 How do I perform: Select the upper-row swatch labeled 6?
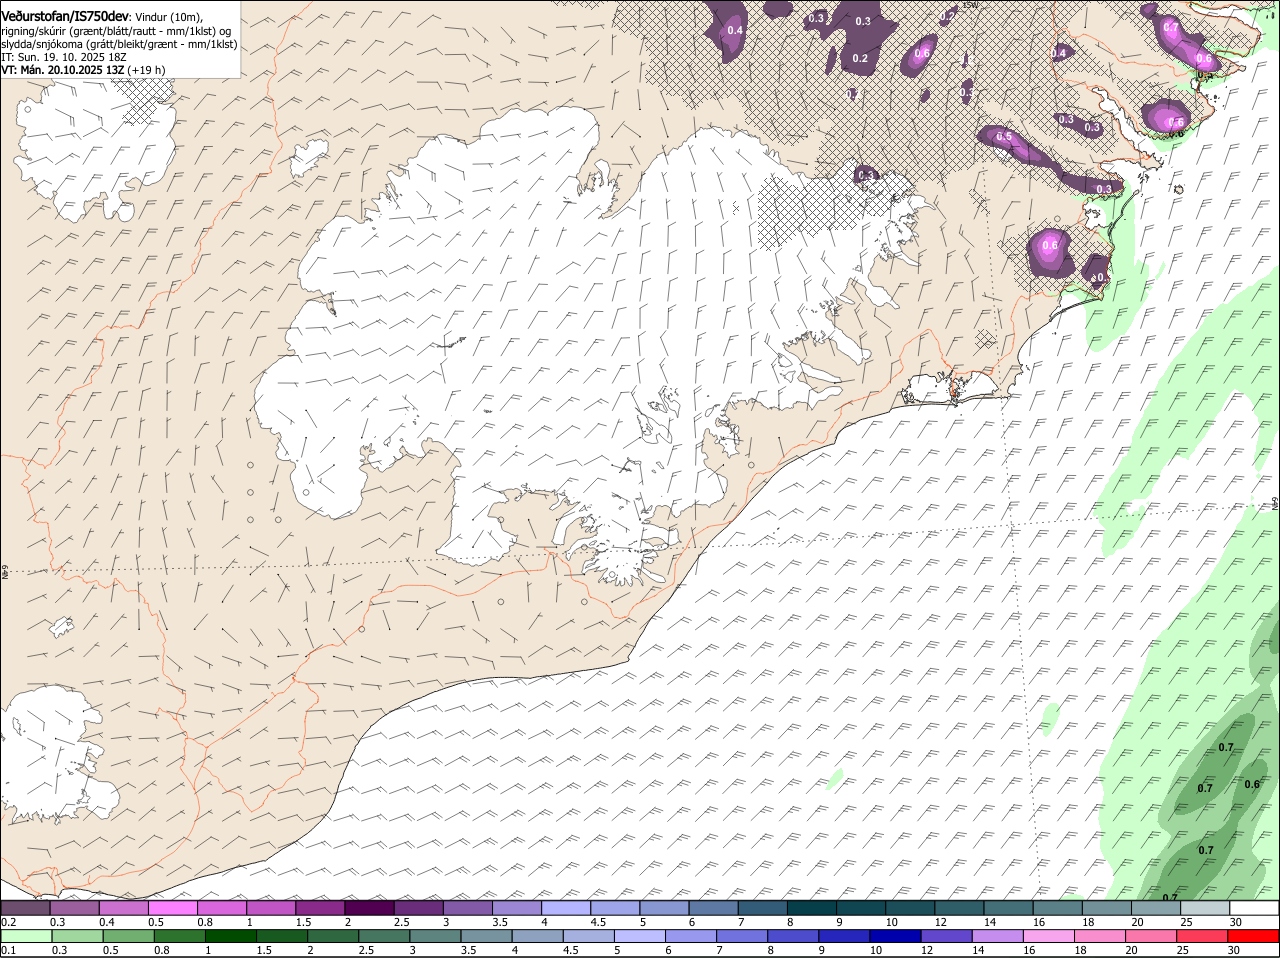713,908
